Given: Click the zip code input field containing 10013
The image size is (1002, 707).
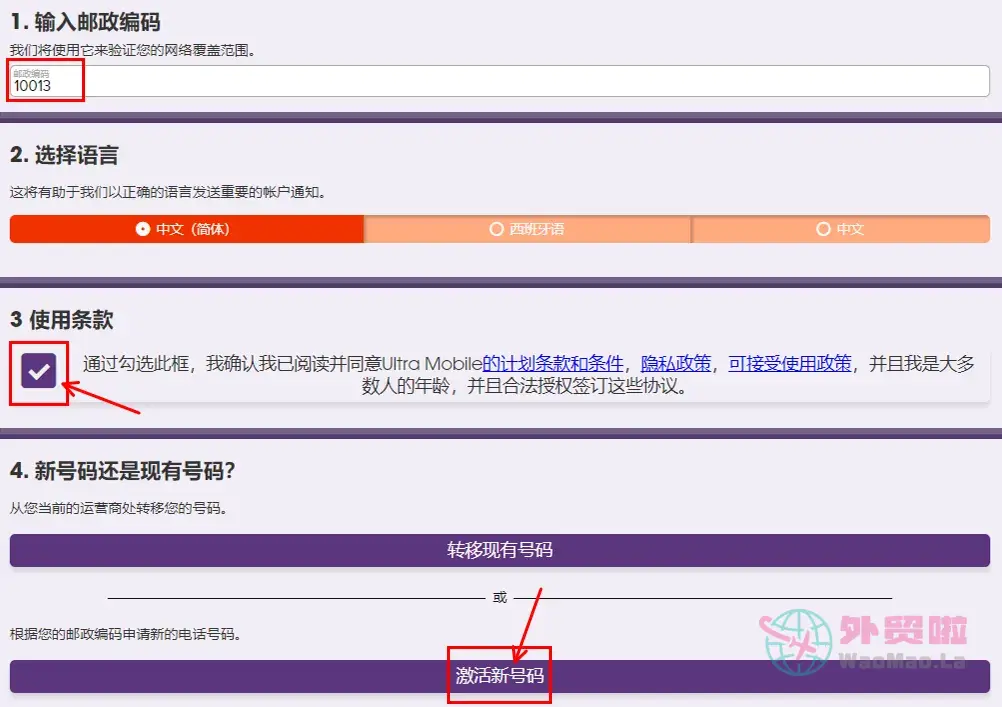Looking at the screenshot, I should click(500, 86).
